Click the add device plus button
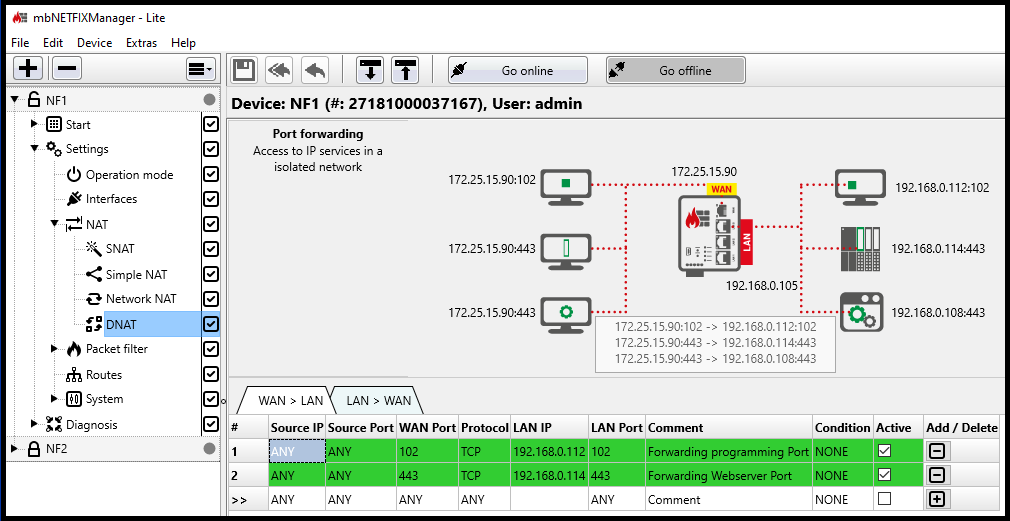1010x521 pixels. tap(28, 68)
